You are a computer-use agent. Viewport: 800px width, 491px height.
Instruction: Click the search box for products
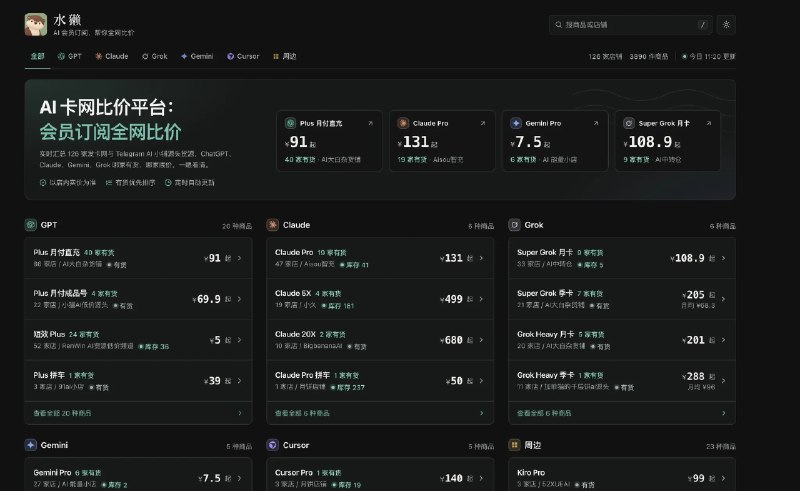click(631, 24)
